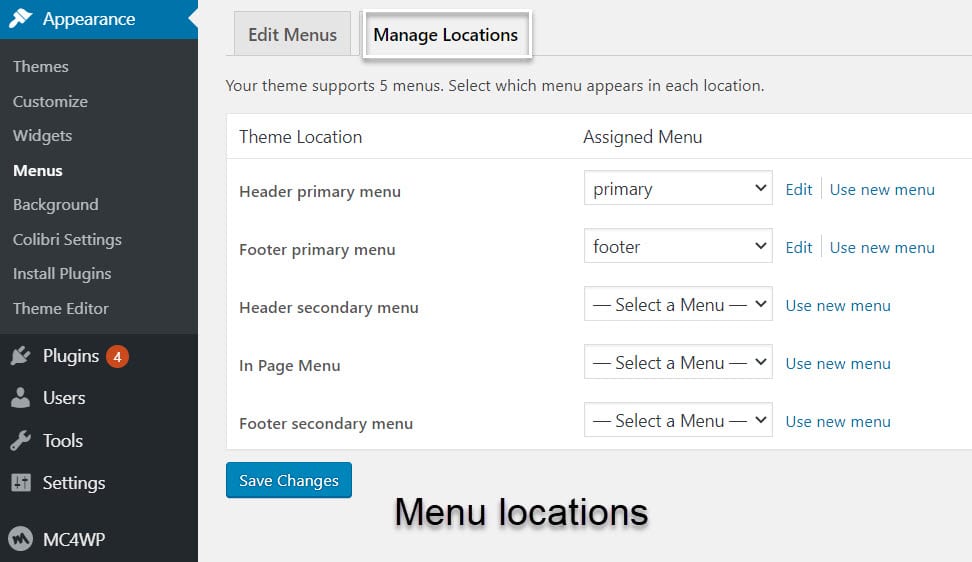Click Use new menu for In Page Menu

(x=838, y=364)
